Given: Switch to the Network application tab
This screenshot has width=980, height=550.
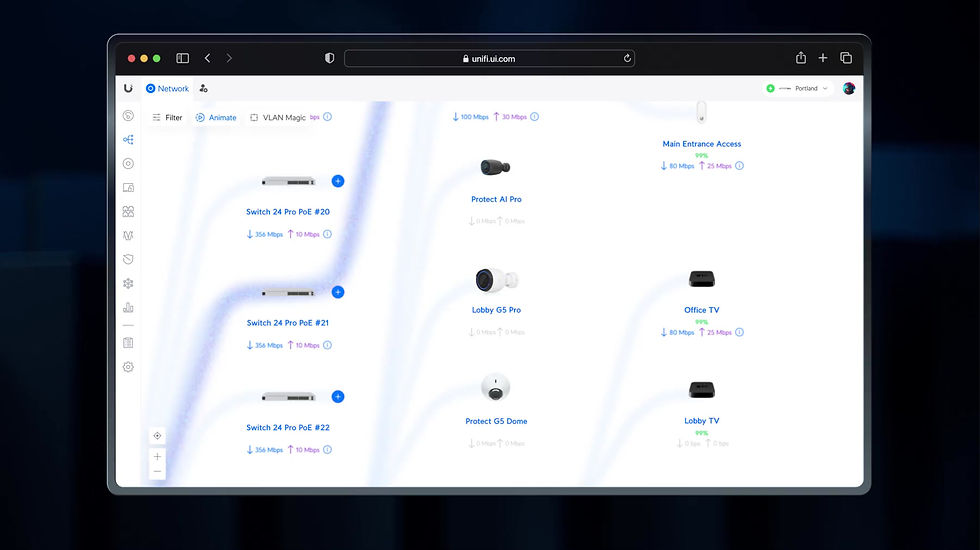Looking at the screenshot, I should click(168, 89).
